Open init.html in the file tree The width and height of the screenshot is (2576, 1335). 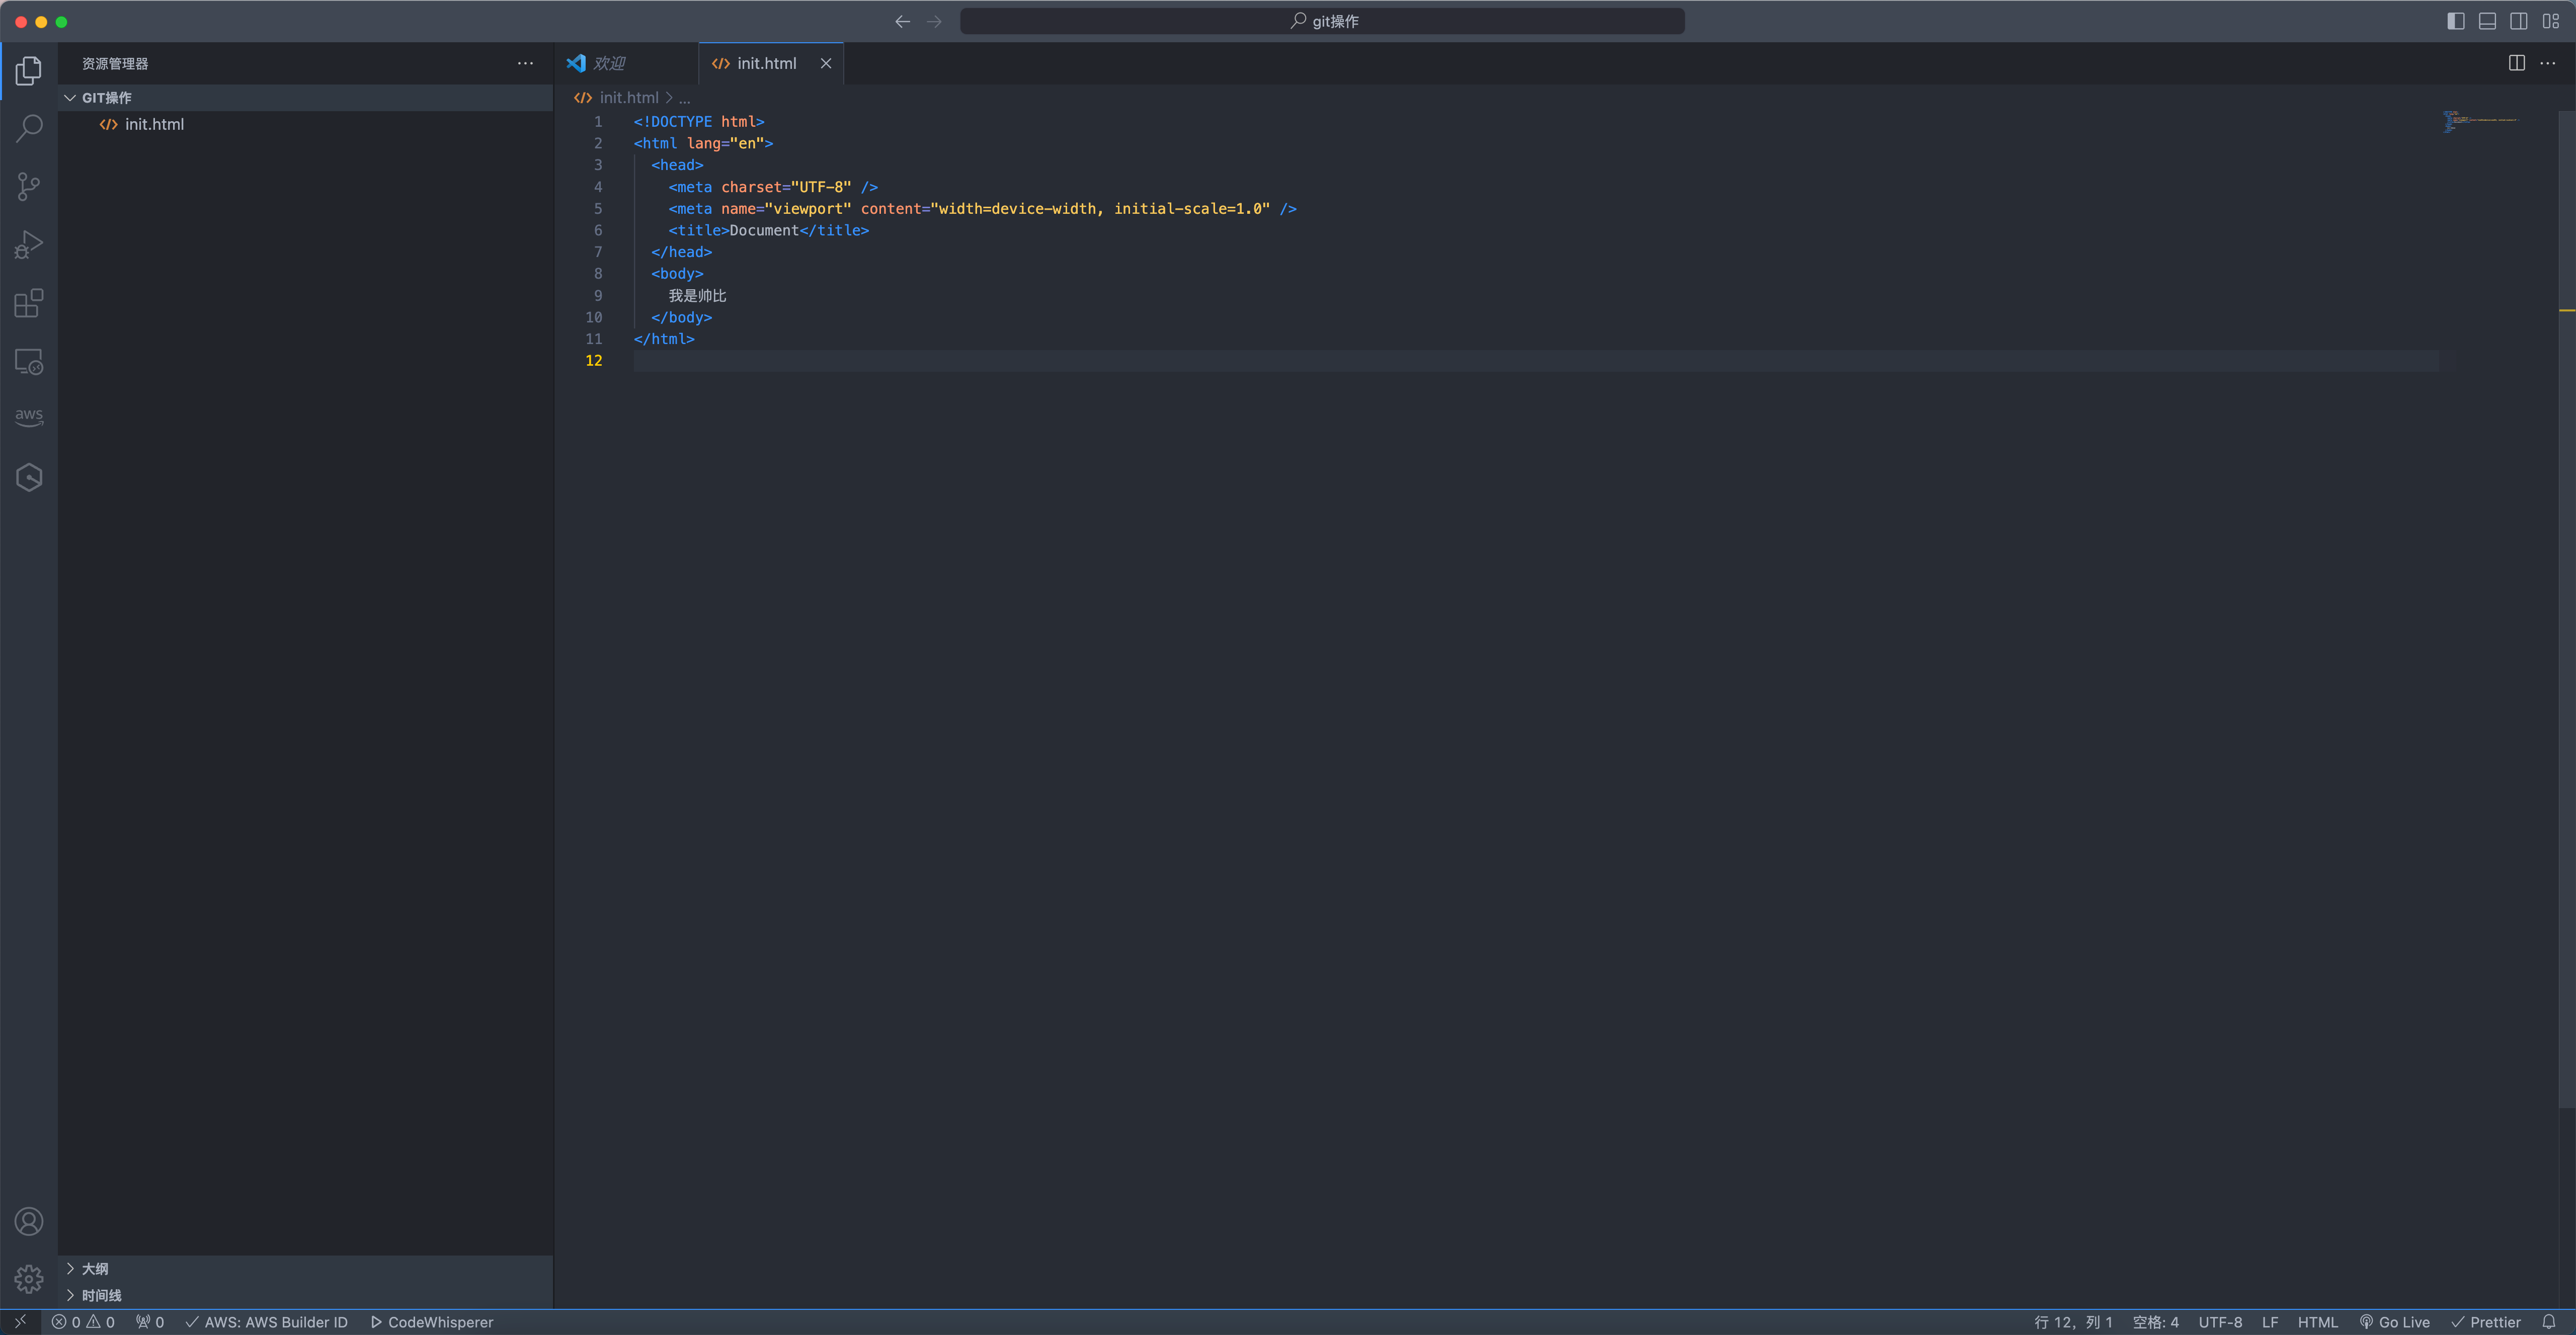click(305, 124)
